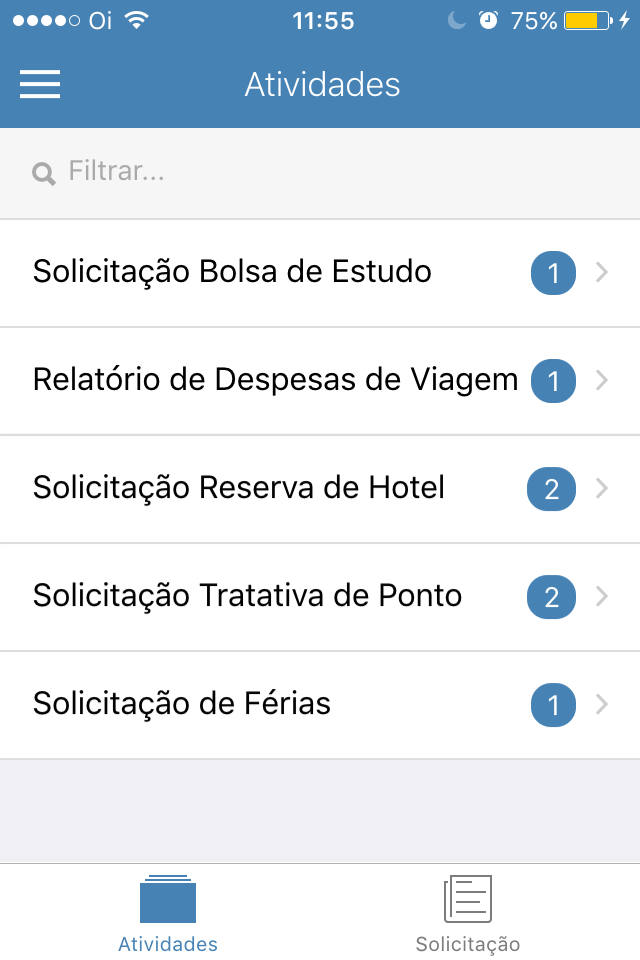Tap badge count on Solicitação Bolsa de Estudo
The height and width of the screenshot is (960, 640).
point(553,273)
